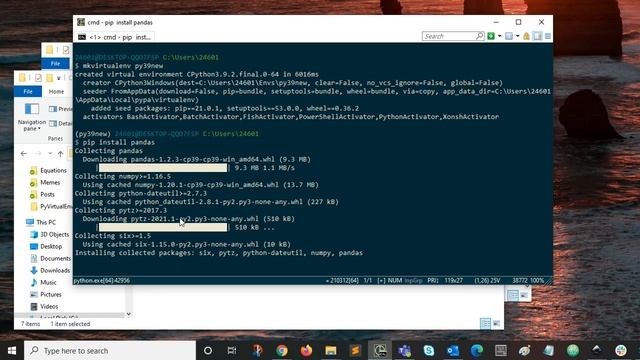Select Memes folder in navigation tree
The width and height of the screenshot is (640, 360).
pos(46,182)
